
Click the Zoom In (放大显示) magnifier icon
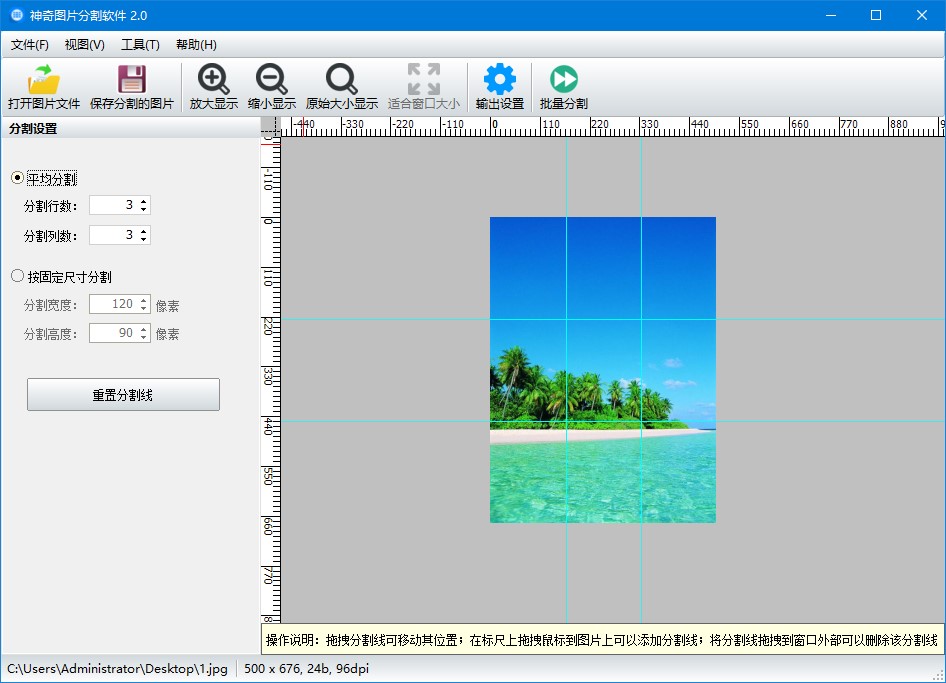(213, 80)
